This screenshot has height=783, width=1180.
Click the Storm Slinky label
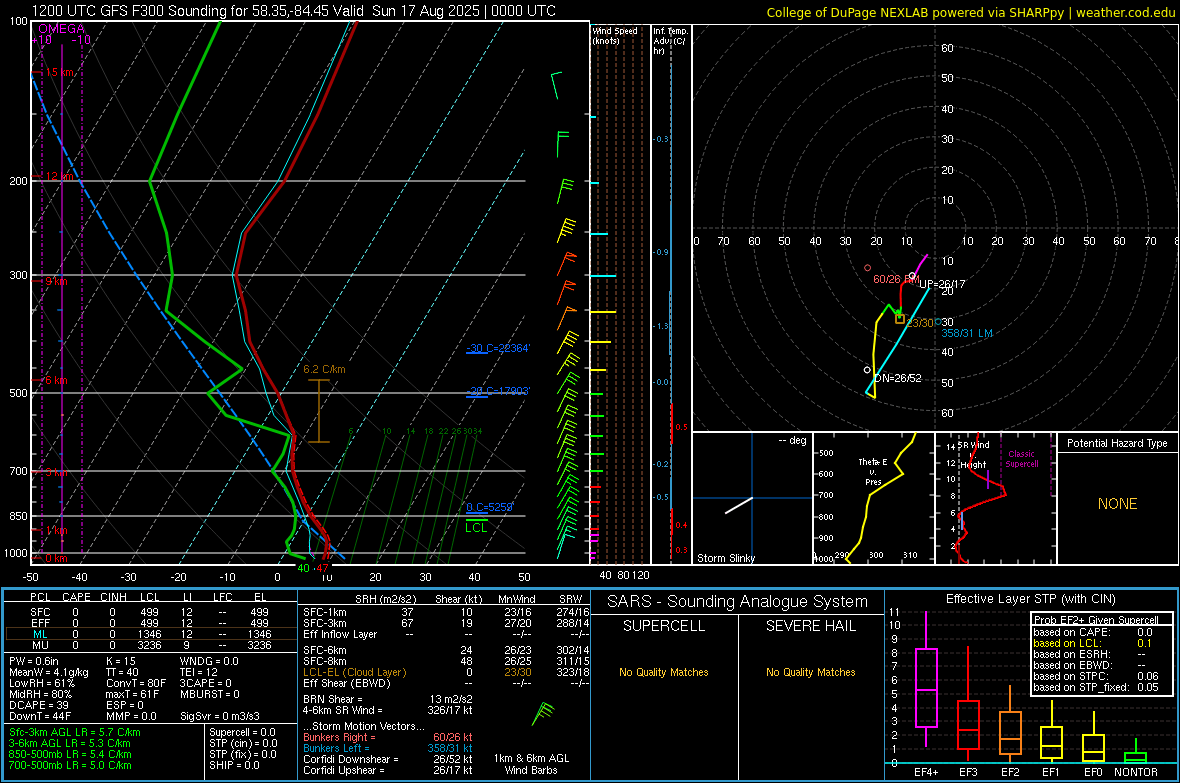click(725, 558)
